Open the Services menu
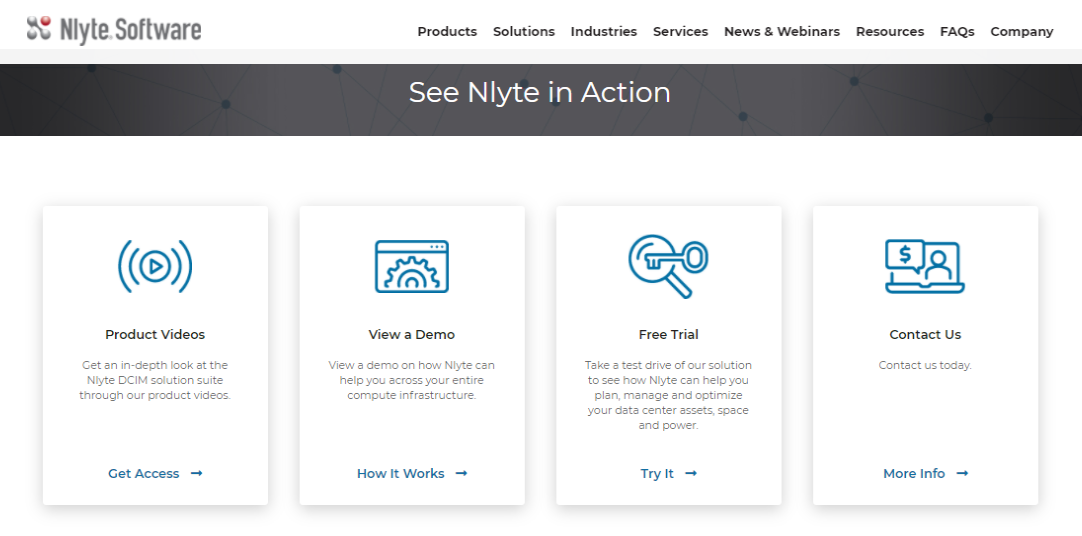 point(680,32)
